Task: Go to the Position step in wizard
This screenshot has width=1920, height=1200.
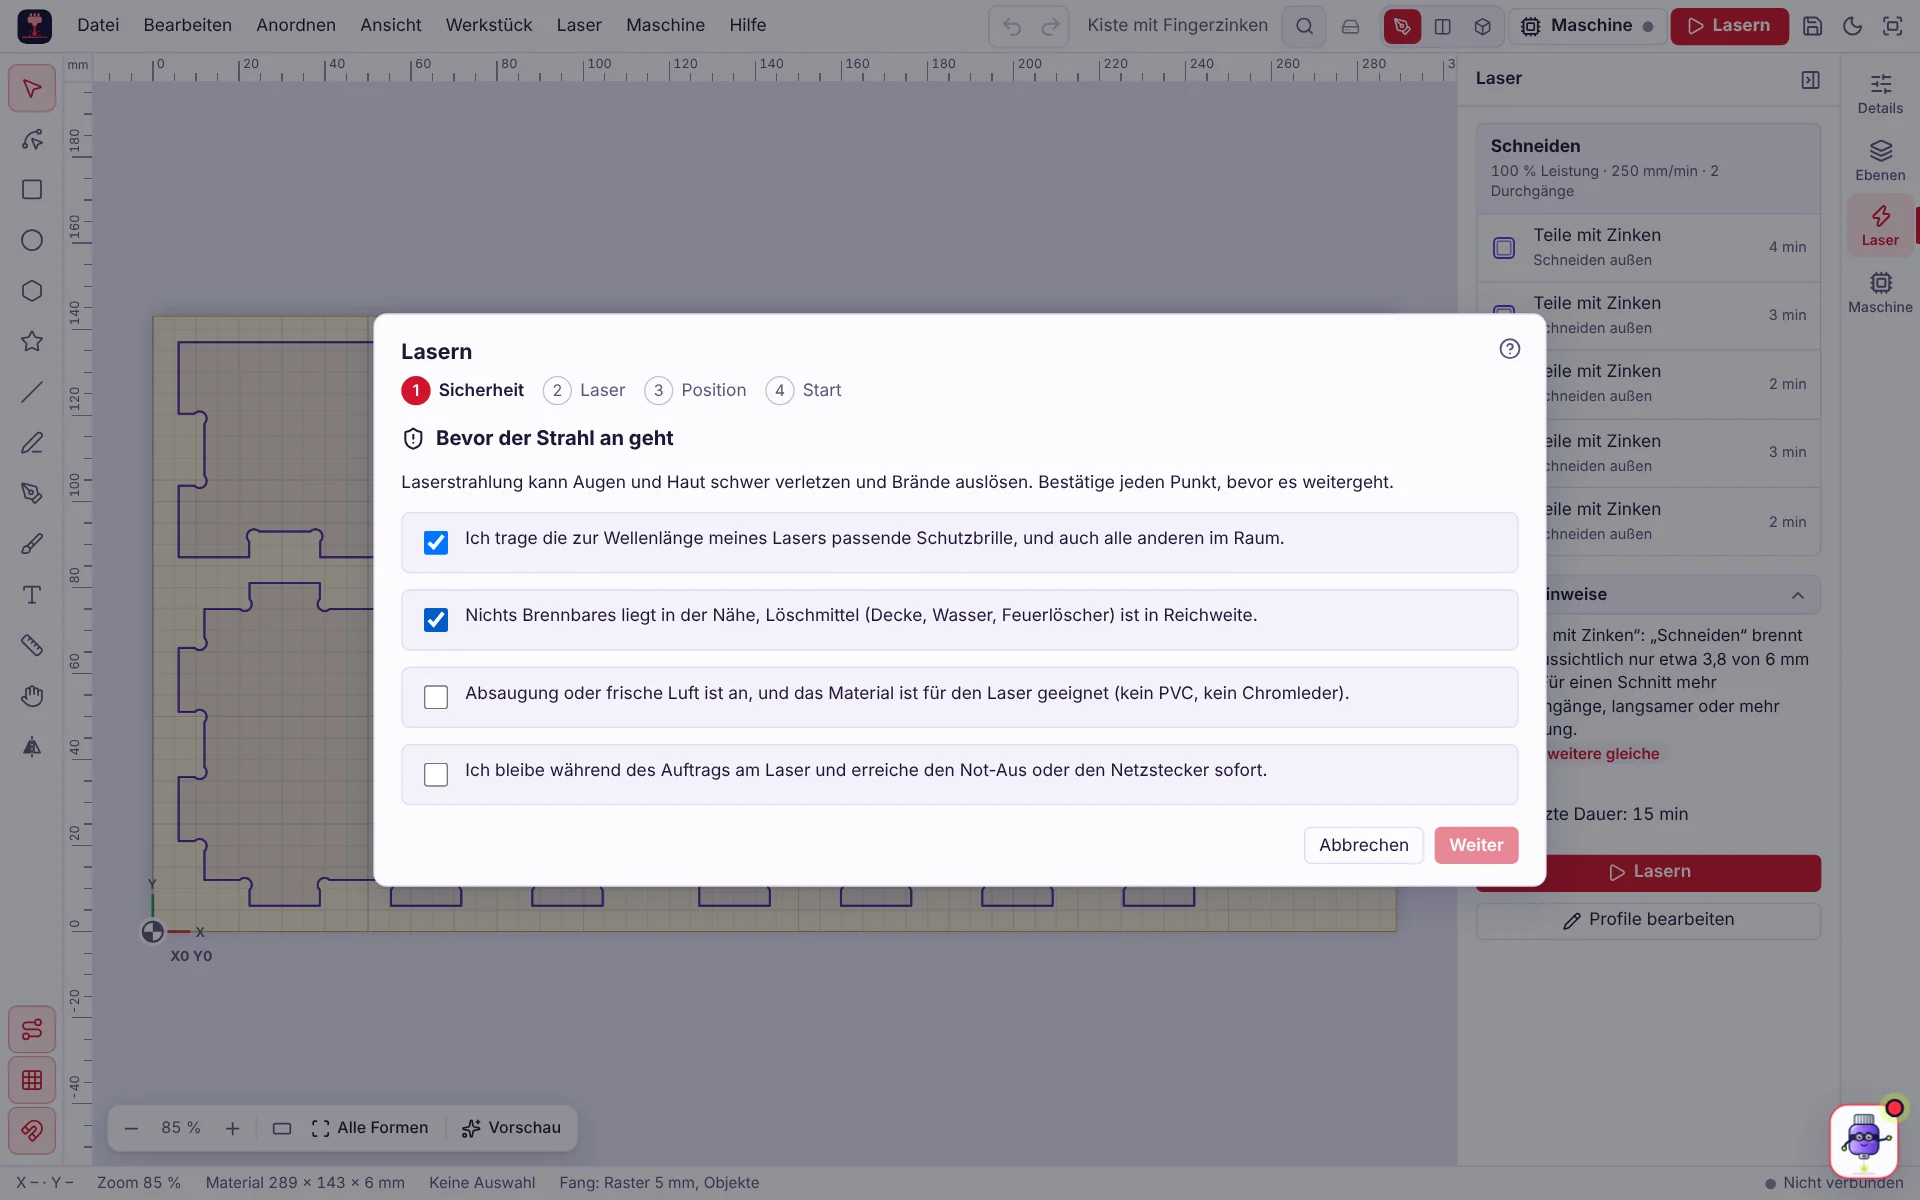Action: coord(696,390)
